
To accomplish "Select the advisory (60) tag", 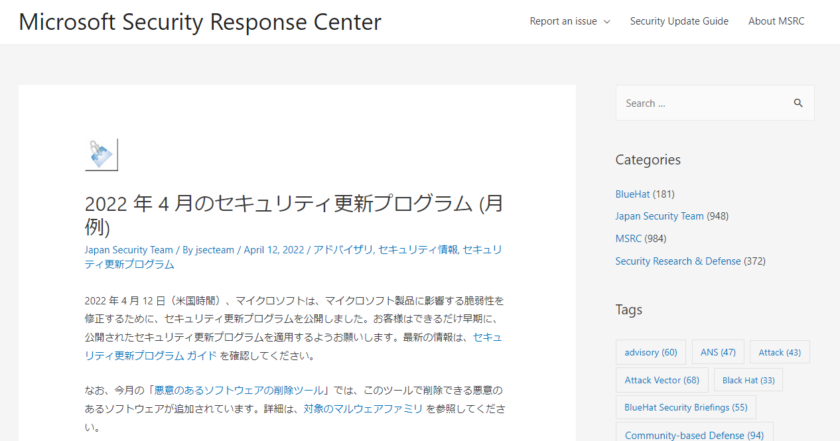I will (650, 352).
